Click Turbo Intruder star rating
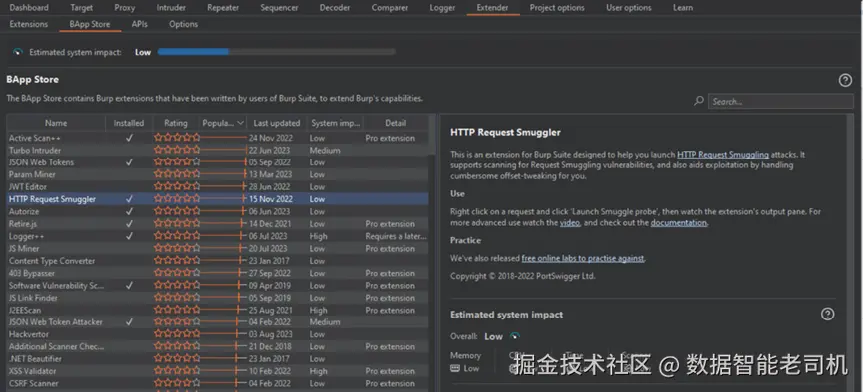This screenshot has width=863, height=392. (x=177, y=150)
